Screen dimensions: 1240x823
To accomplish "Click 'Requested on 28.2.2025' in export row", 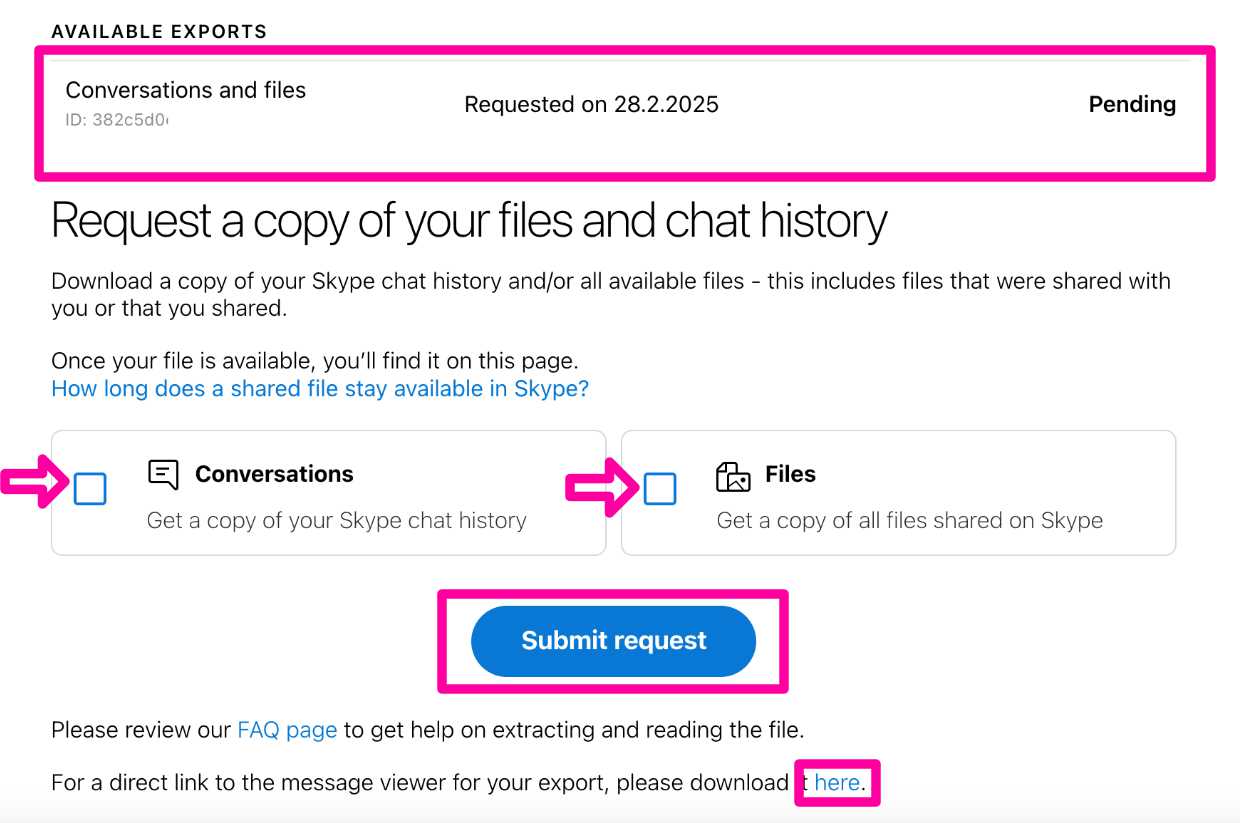I will [592, 104].
